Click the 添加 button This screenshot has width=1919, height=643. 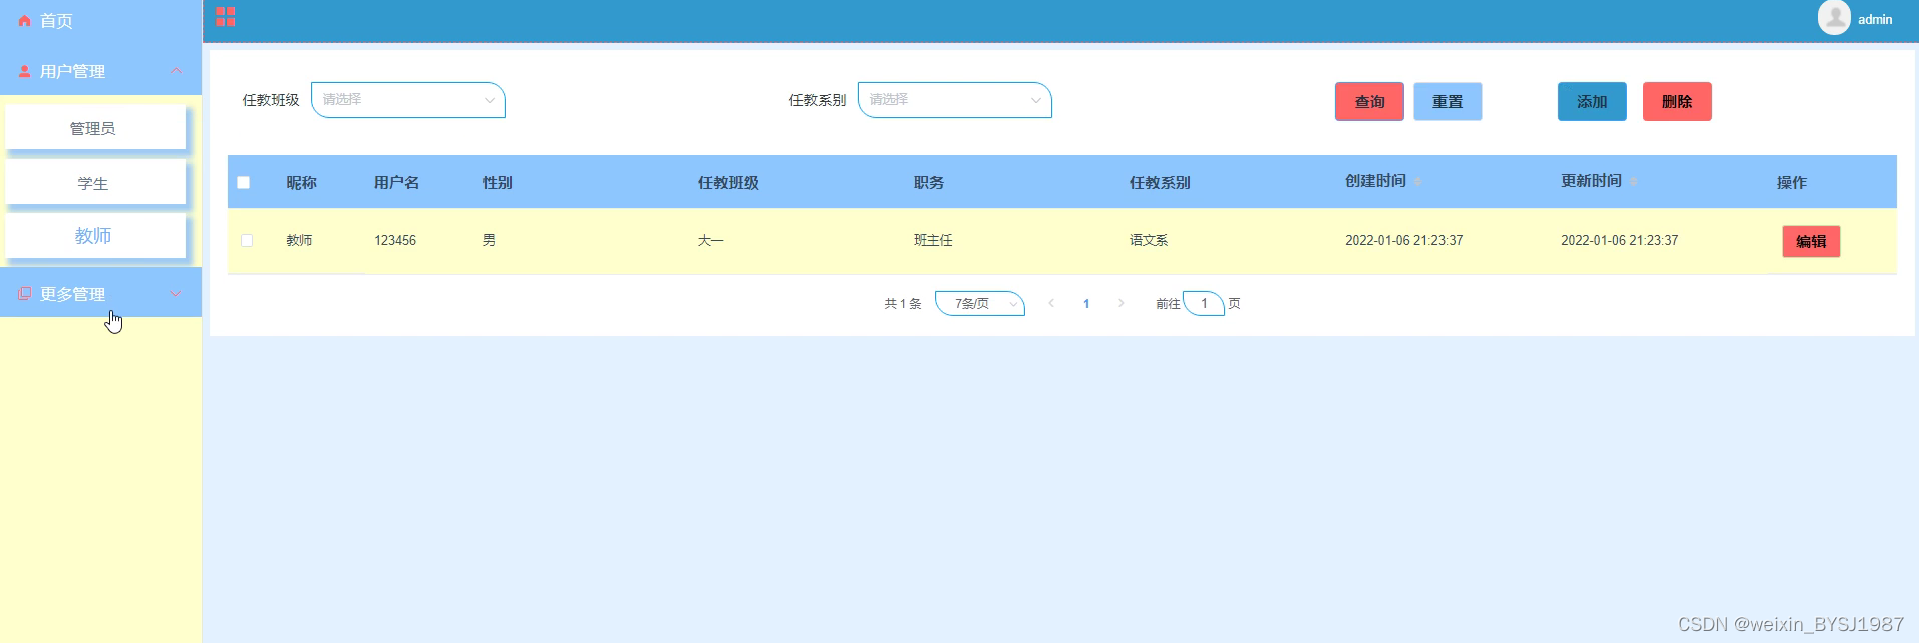[1592, 101]
